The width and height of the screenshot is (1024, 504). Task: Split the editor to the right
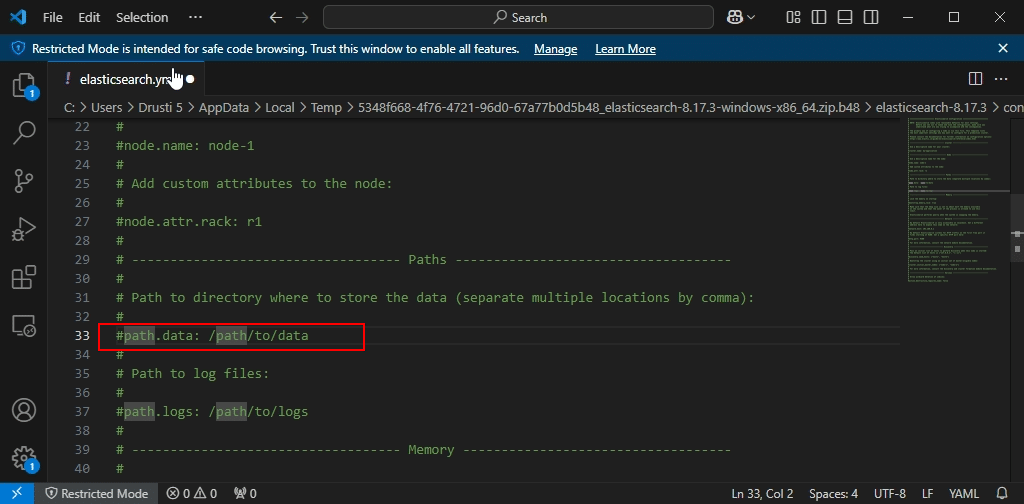click(976, 79)
